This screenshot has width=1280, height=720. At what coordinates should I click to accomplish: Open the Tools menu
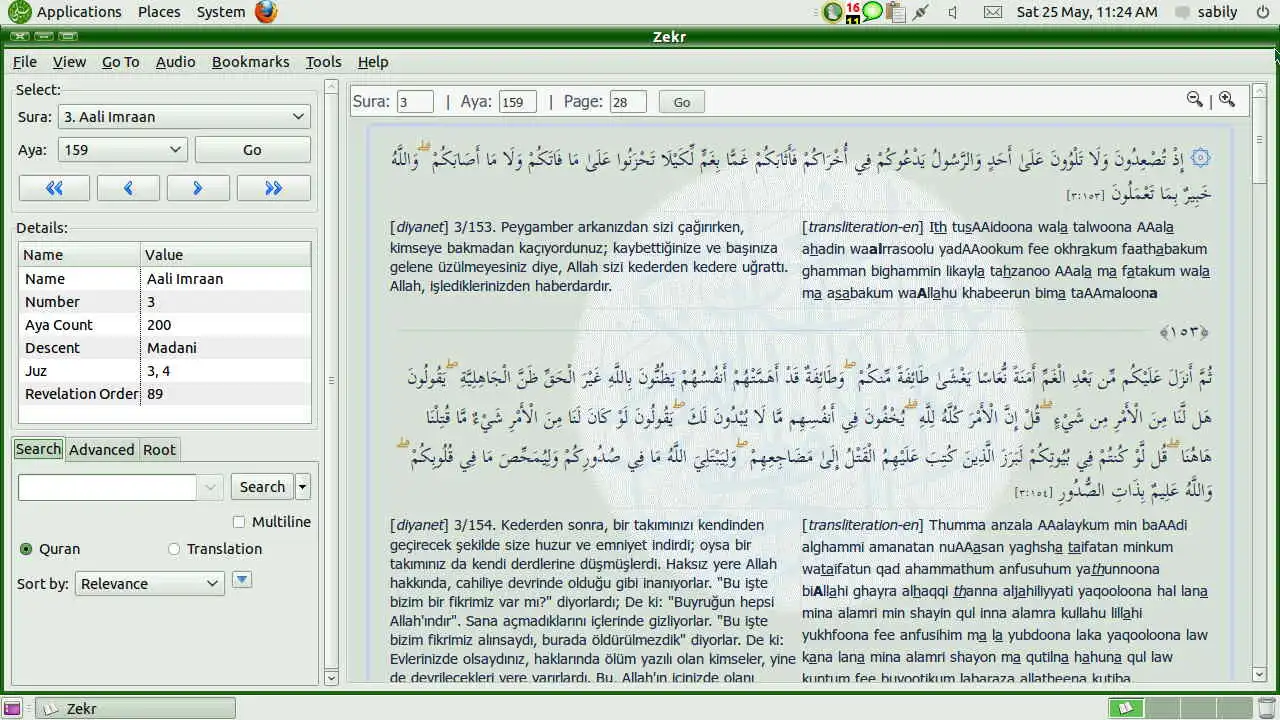click(x=323, y=62)
